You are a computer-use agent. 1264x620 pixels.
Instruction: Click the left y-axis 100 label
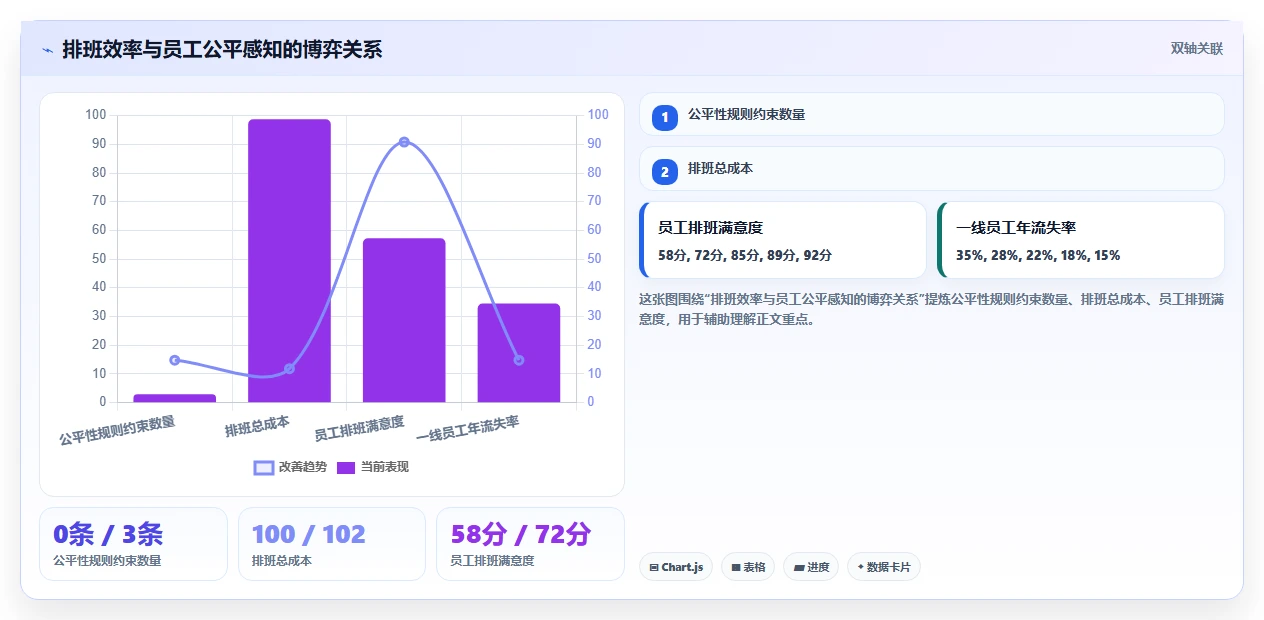click(x=96, y=115)
